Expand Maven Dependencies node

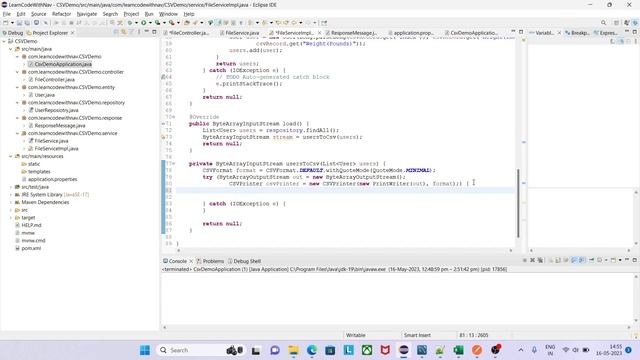[11, 202]
